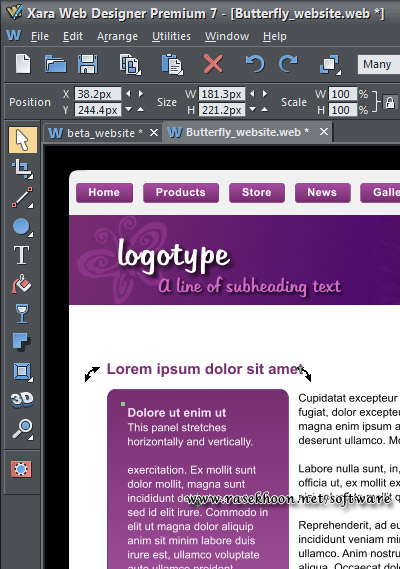400x569 pixels.
Task: Open the Help menu
Action: point(275,36)
